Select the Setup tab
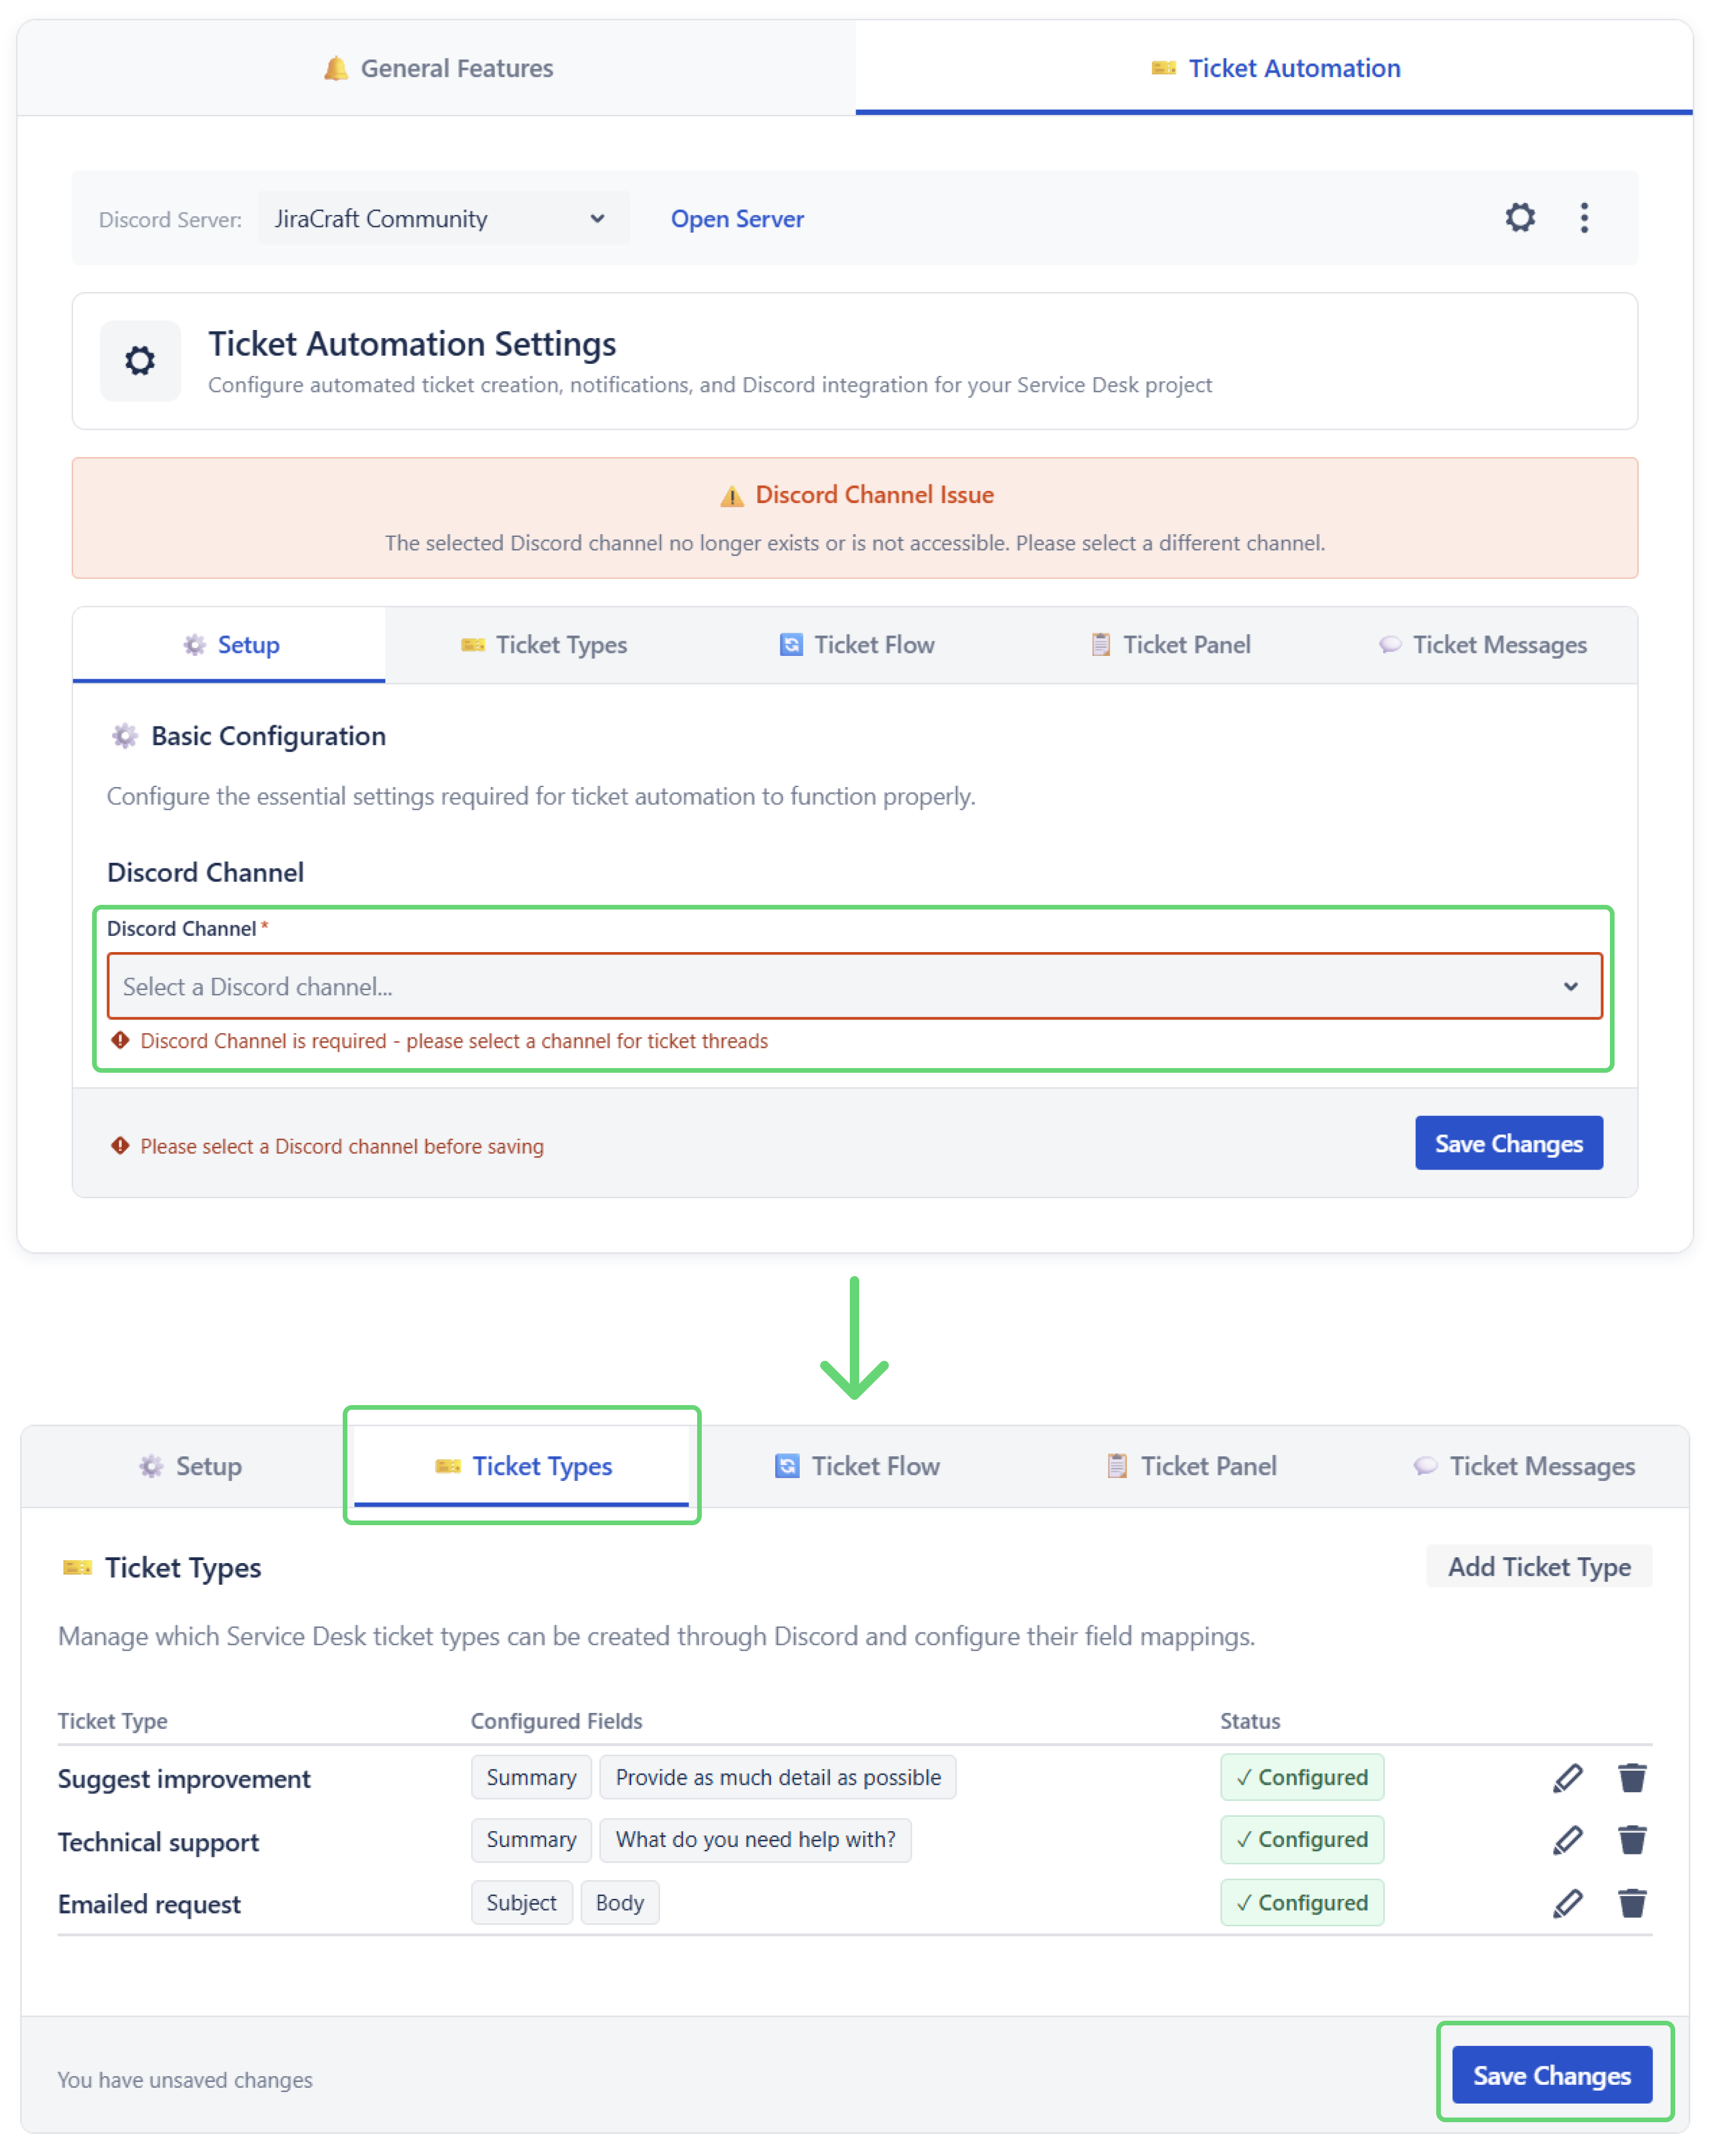Viewport: 1709px width, 2156px height. pos(231,645)
